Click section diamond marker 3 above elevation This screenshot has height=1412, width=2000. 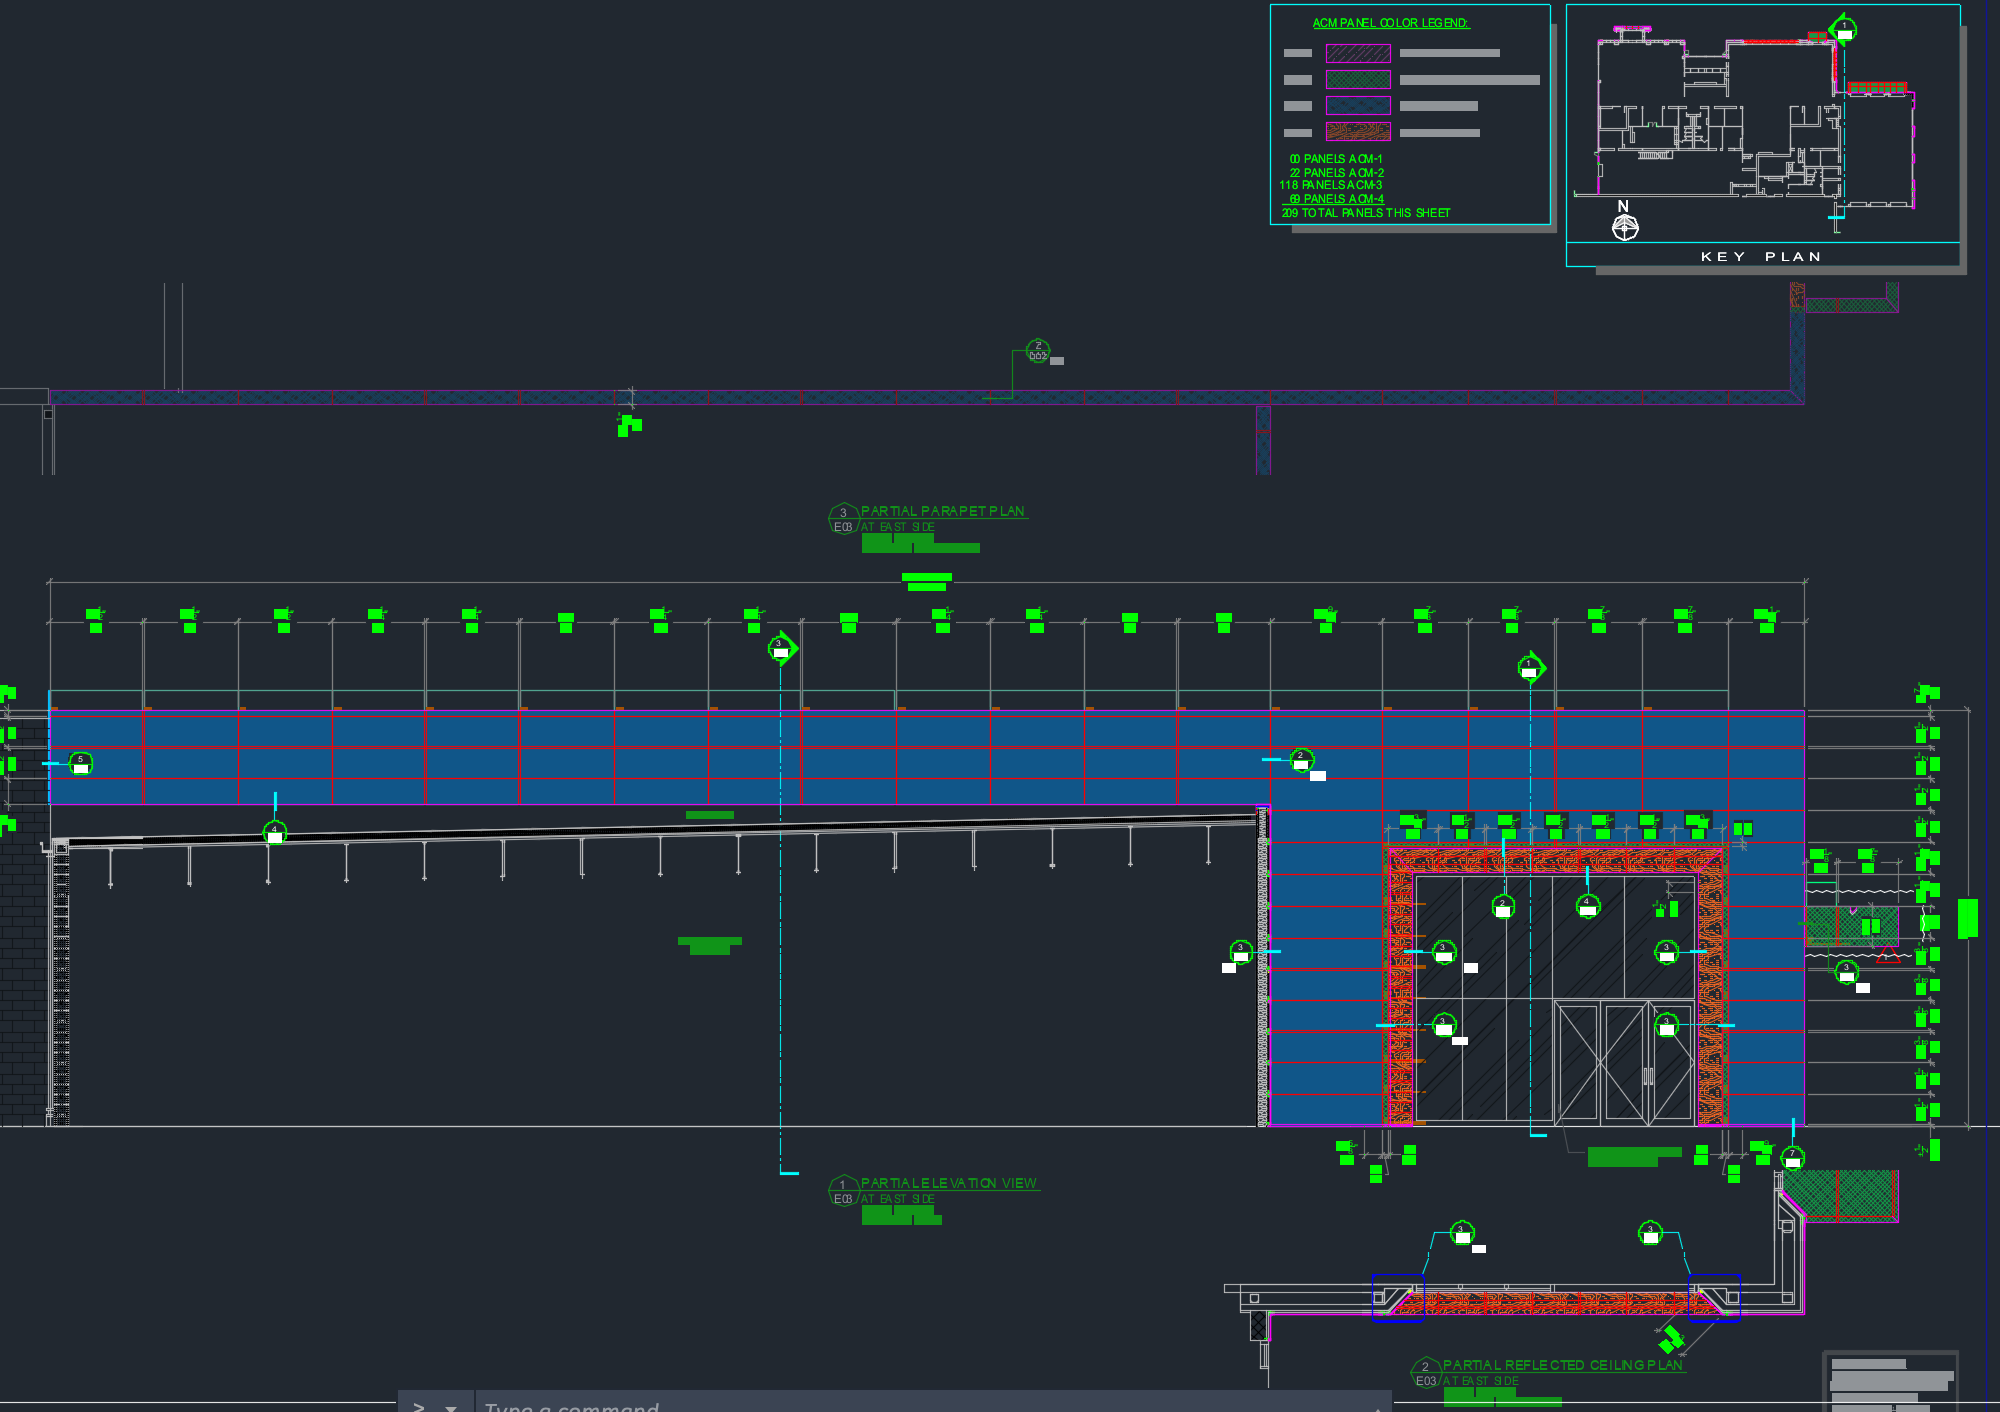pos(782,649)
